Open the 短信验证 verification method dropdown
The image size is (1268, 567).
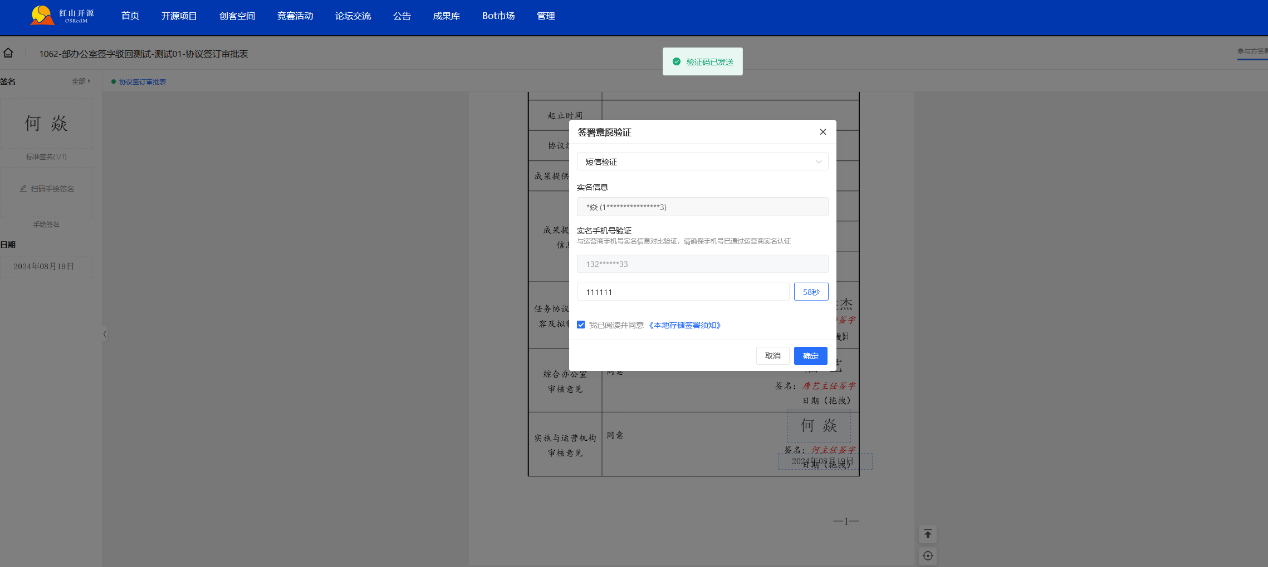click(x=702, y=161)
